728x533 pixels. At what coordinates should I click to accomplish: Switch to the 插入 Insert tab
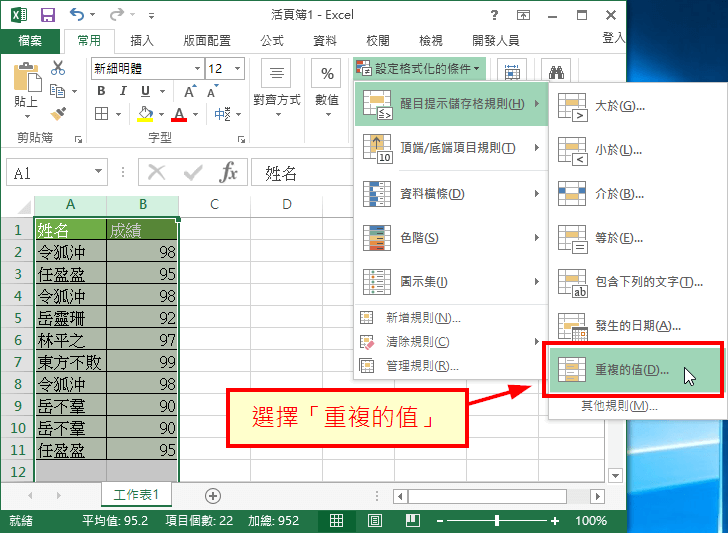click(142, 41)
